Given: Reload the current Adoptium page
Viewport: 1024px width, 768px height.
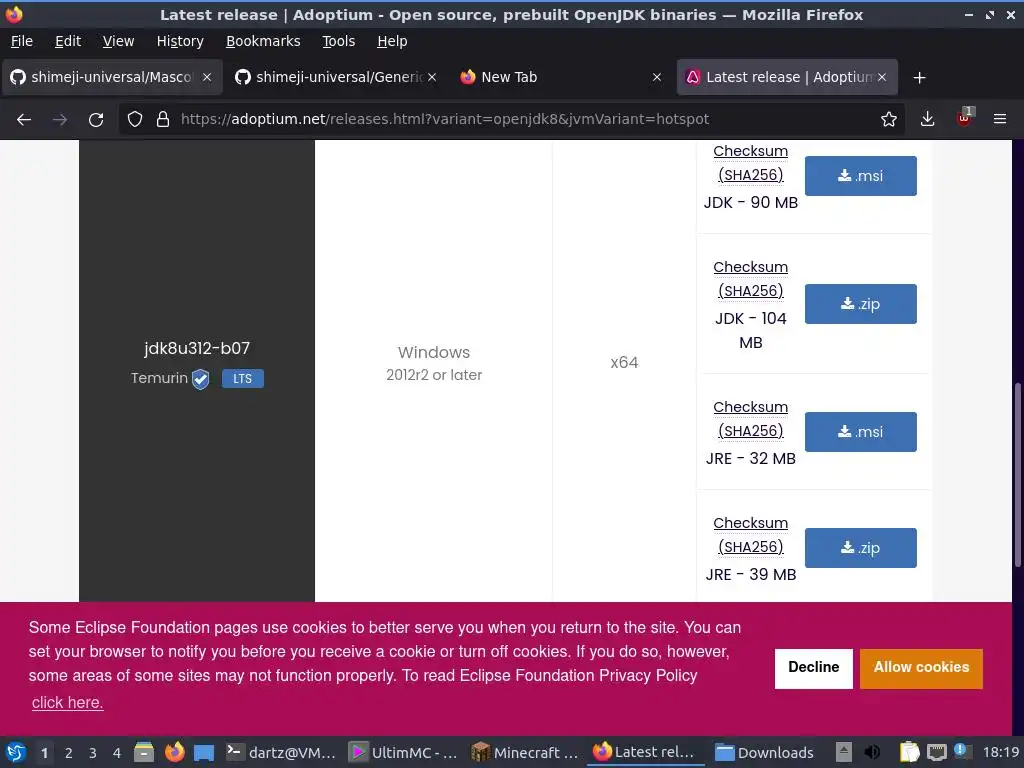Looking at the screenshot, I should coord(96,120).
